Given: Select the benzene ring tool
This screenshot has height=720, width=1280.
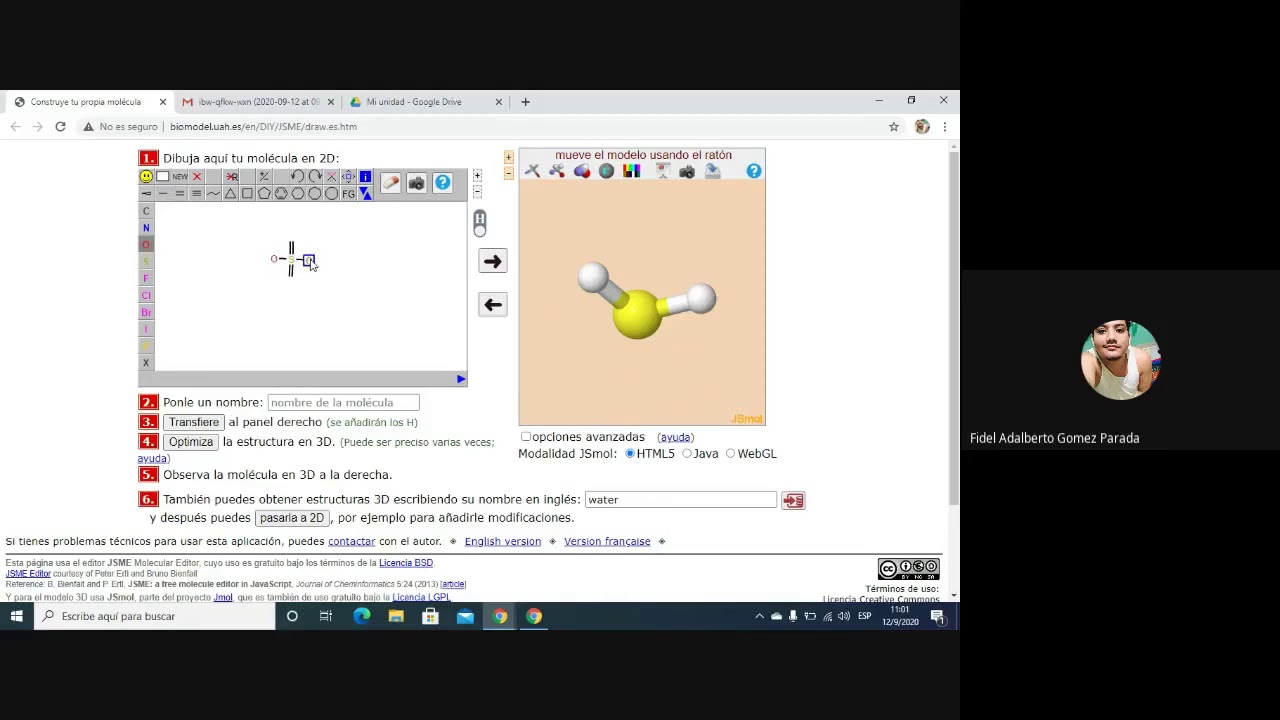Looking at the screenshot, I should click(281, 194).
